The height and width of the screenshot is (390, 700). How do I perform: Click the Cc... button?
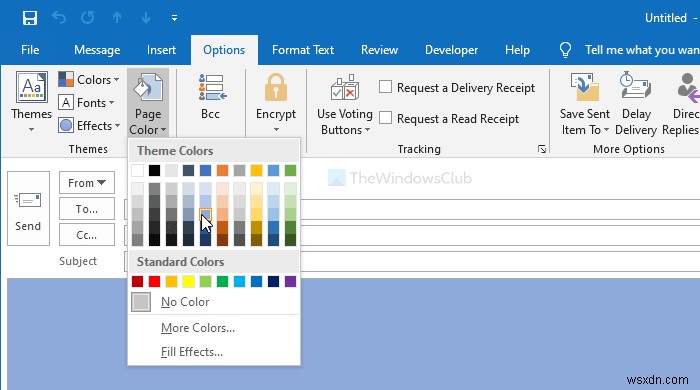pos(87,235)
